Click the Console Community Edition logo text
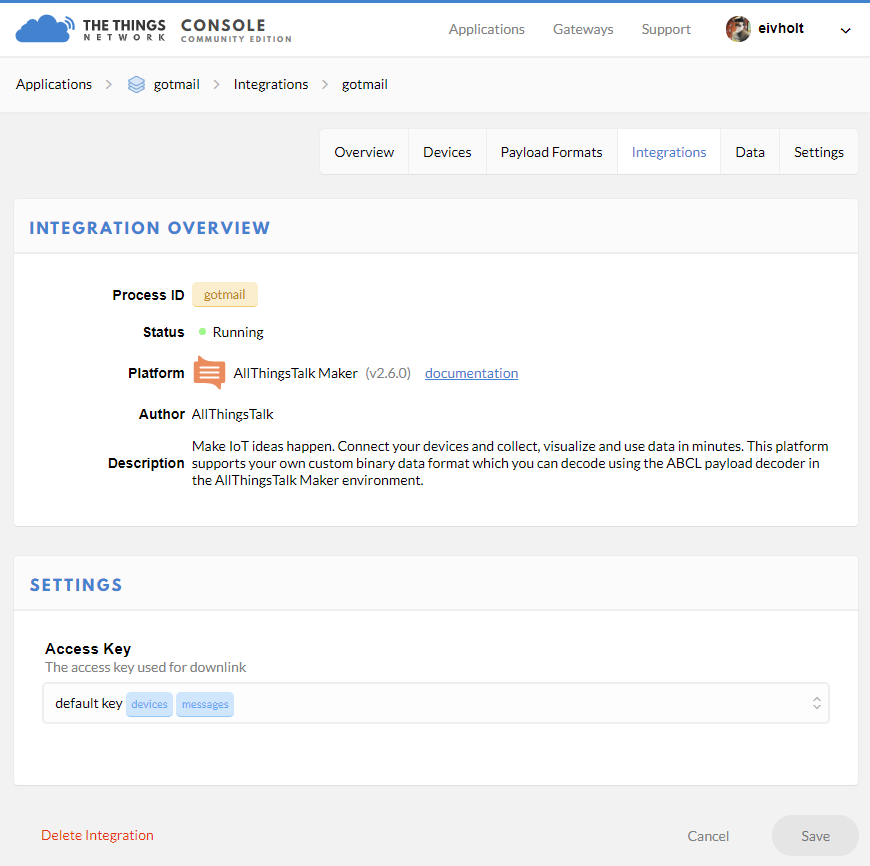870x866 pixels. pos(236,30)
